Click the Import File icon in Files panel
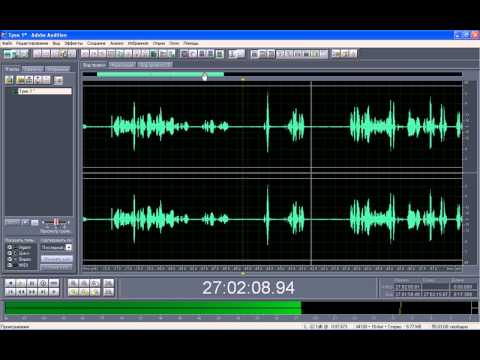Viewport: 480px width, 360px height. tap(9, 80)
